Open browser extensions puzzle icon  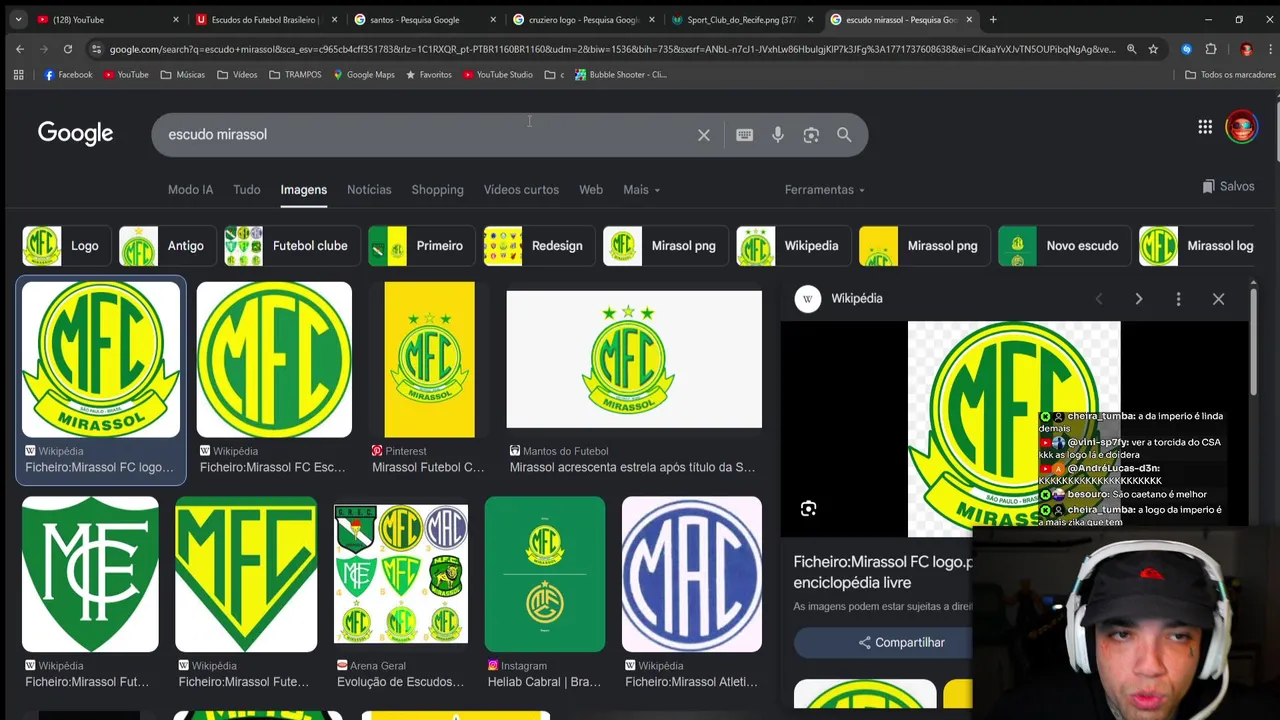1211,49
